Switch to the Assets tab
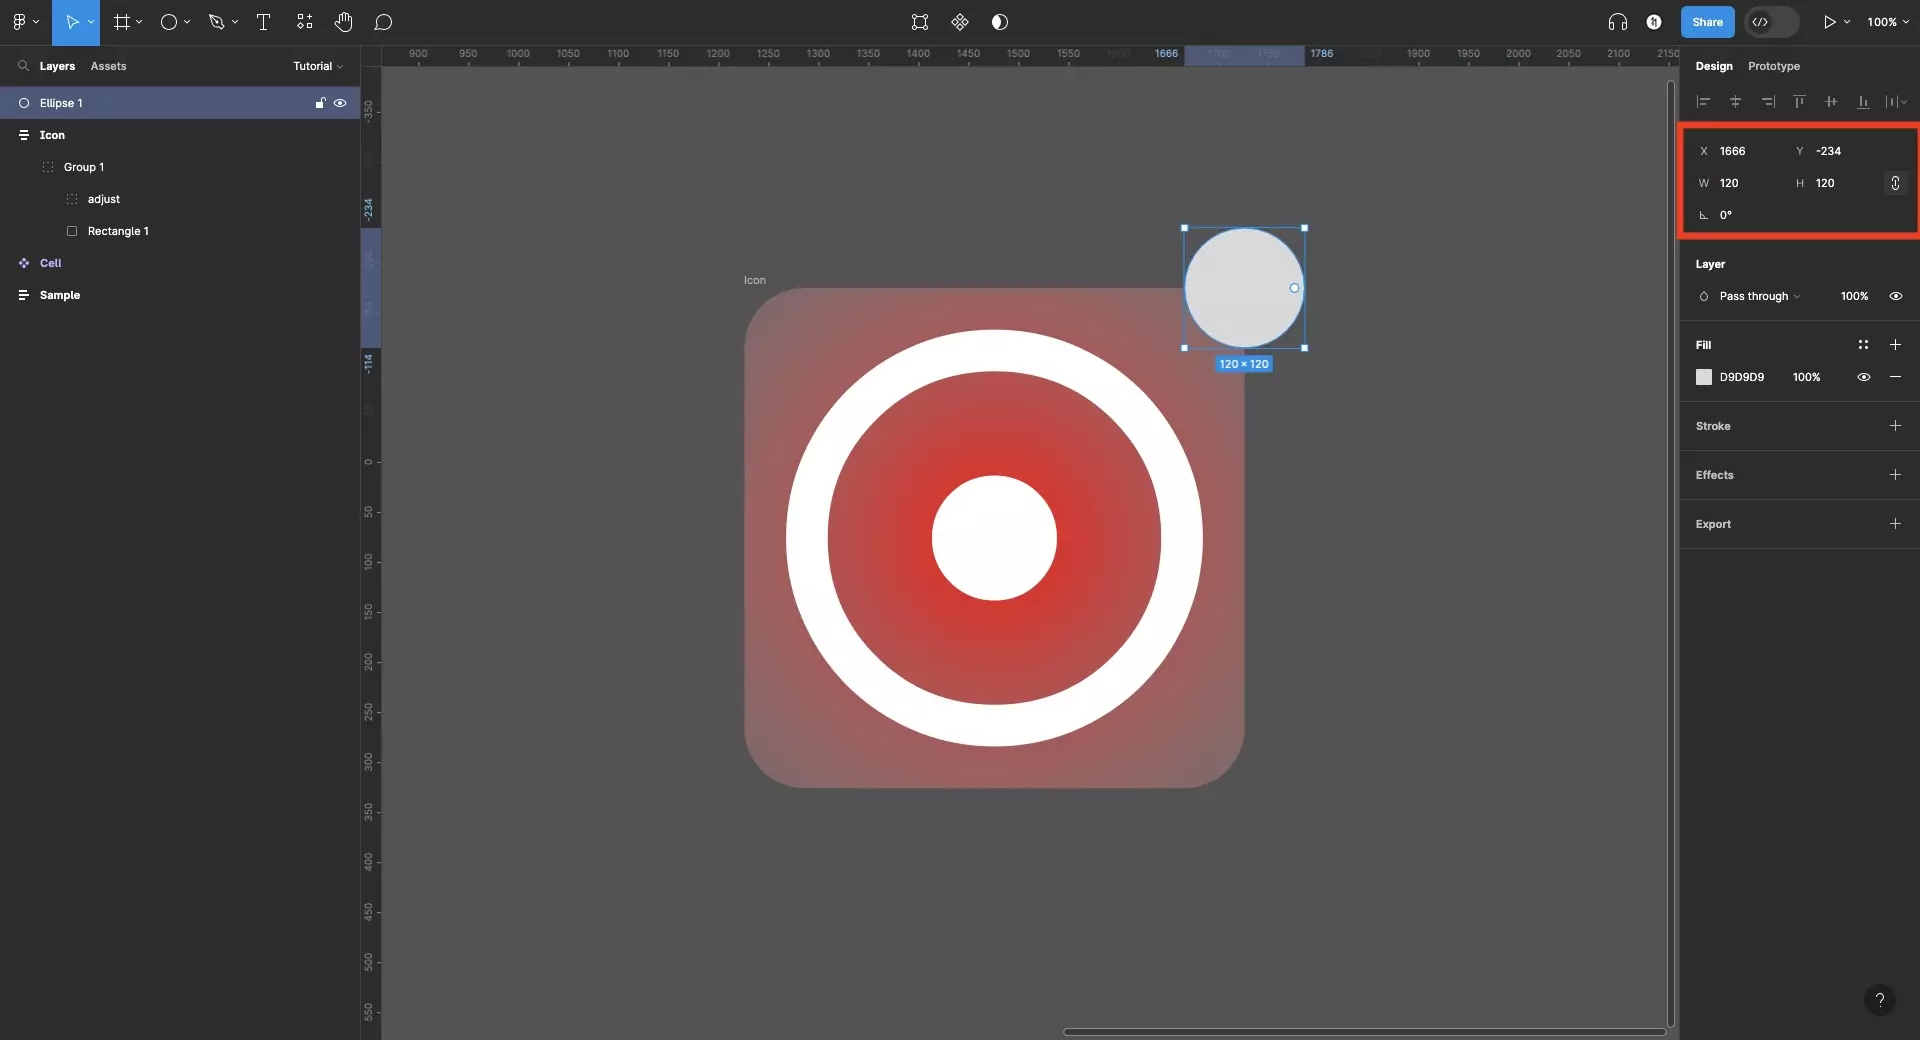 click(x=108, y=66)
